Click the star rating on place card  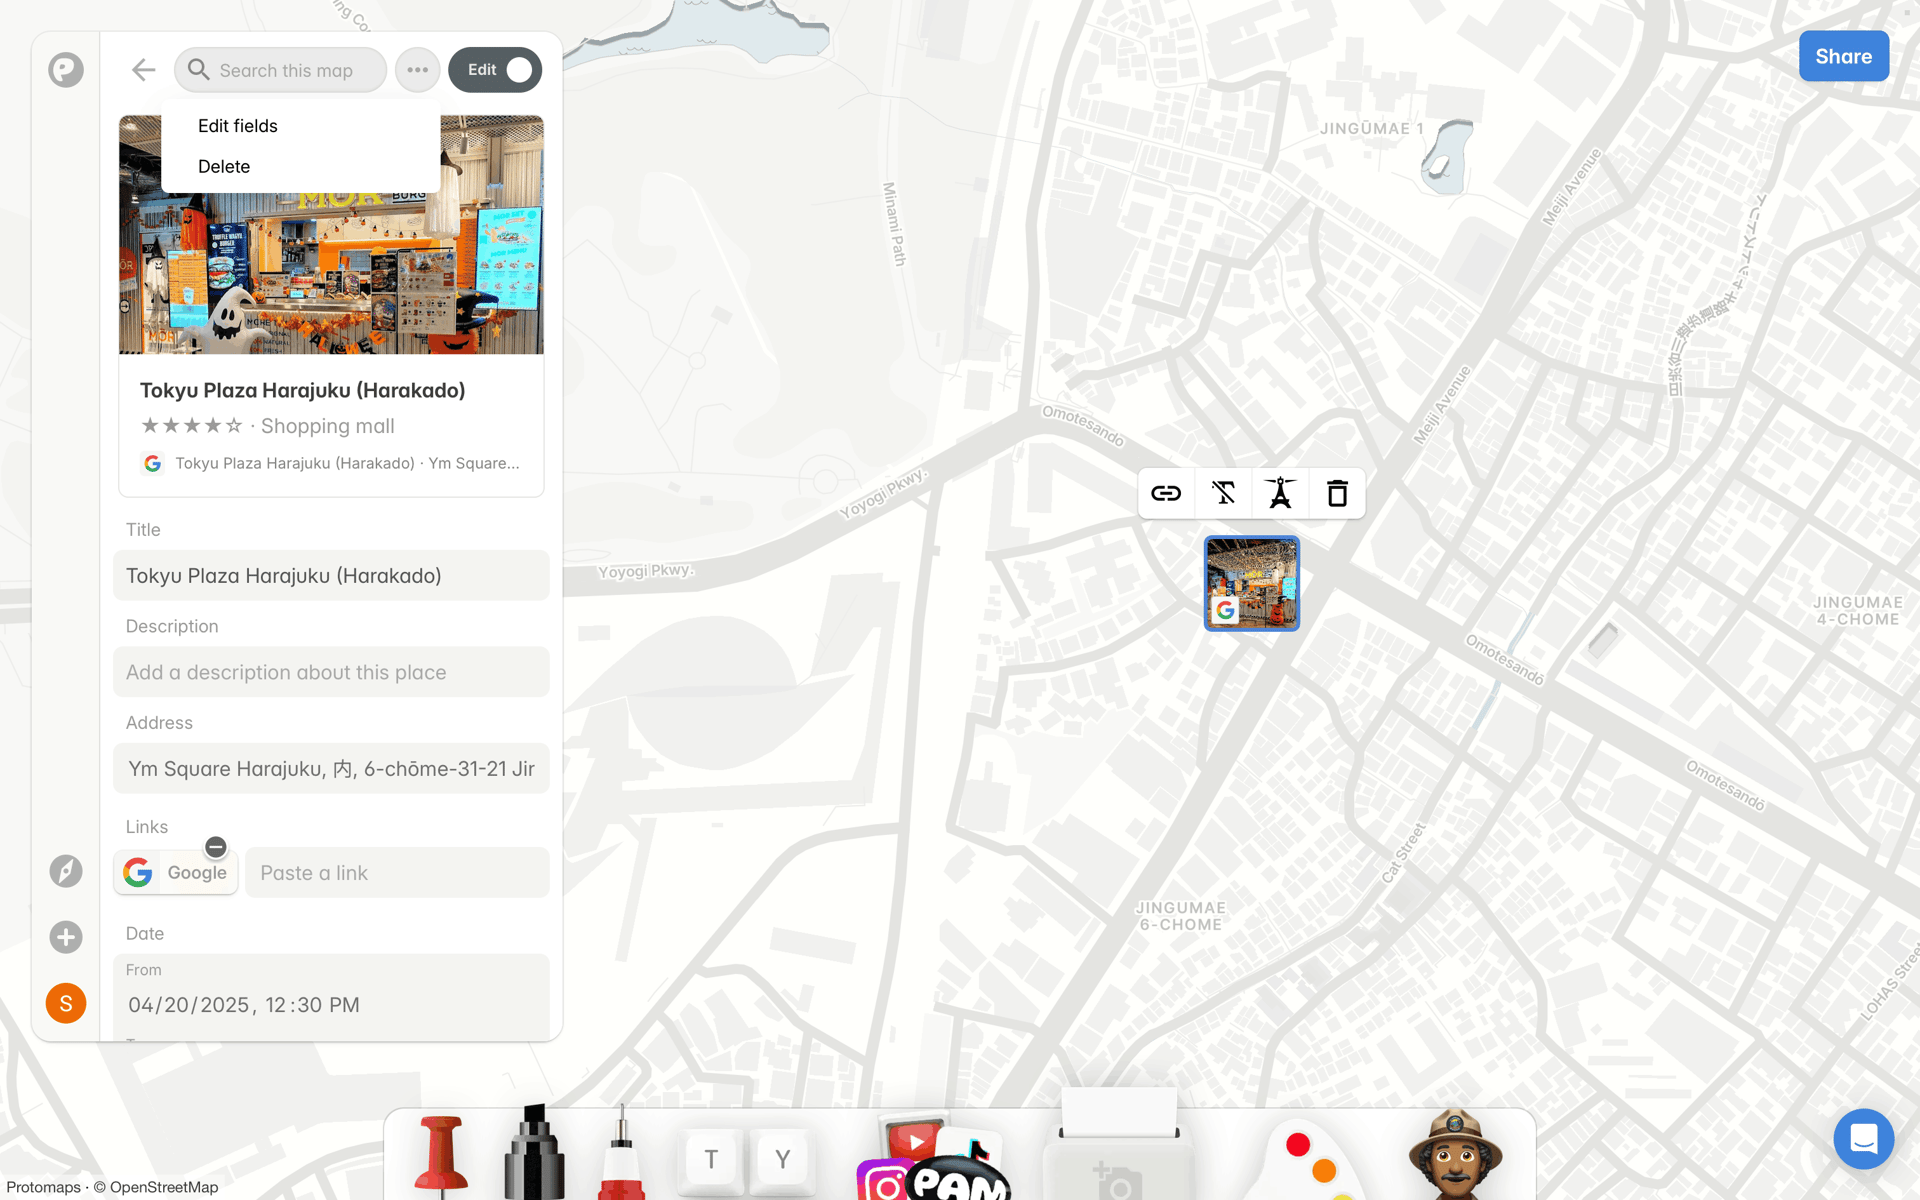click(192, 426)
